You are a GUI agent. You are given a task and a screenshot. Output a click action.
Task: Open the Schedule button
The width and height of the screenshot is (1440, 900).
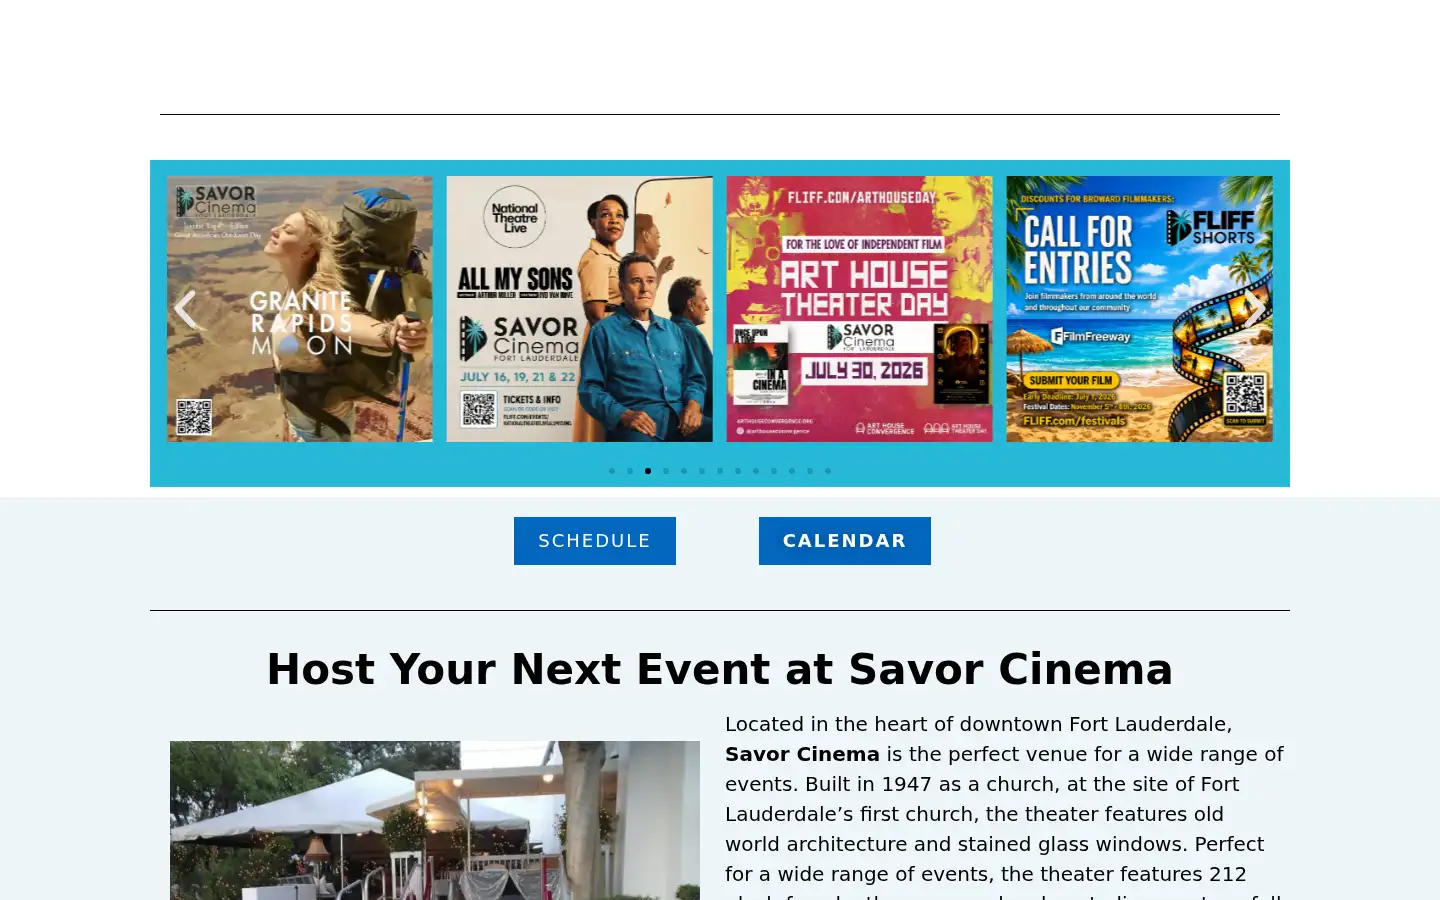pyautogui.click(x=595, y=541)
